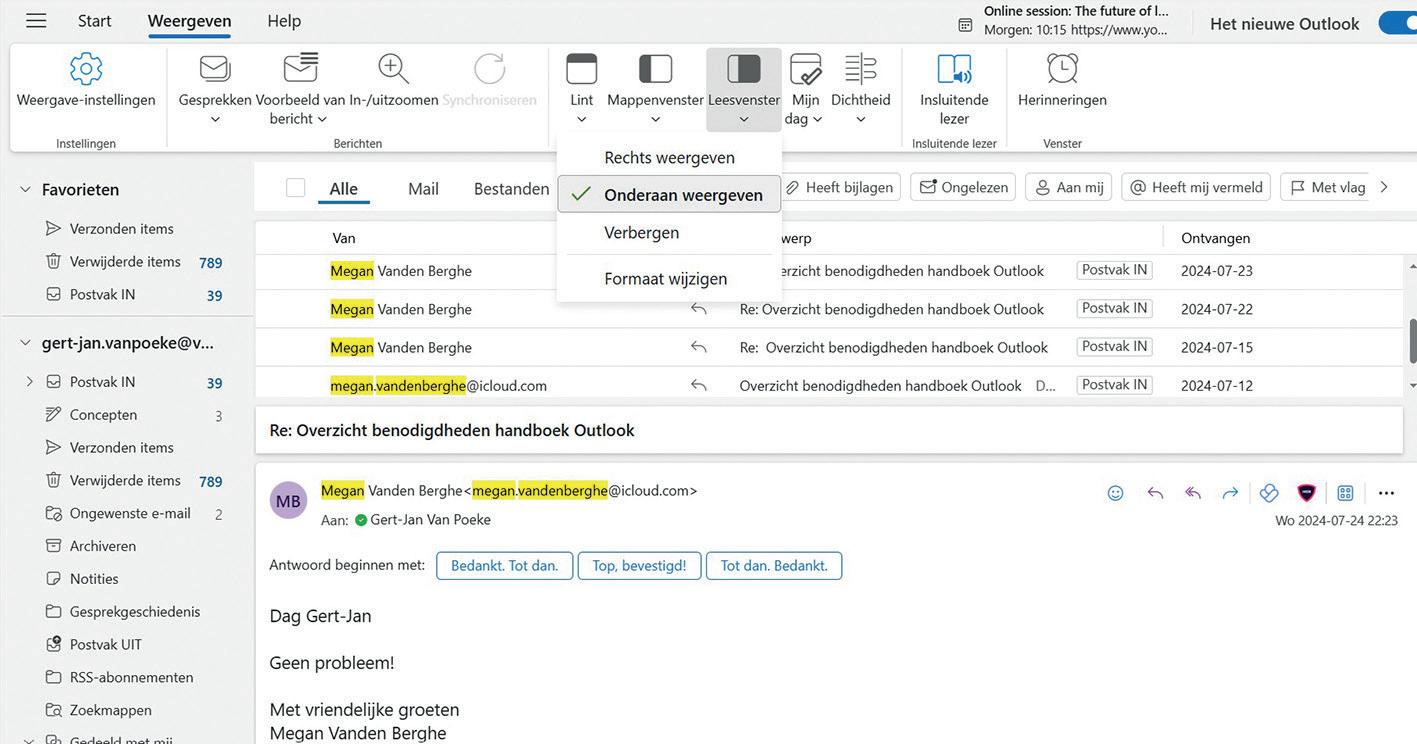Tick the select-all checkbox above the message list
Screen dimensions: 1417x744
(x=295, y=187)
